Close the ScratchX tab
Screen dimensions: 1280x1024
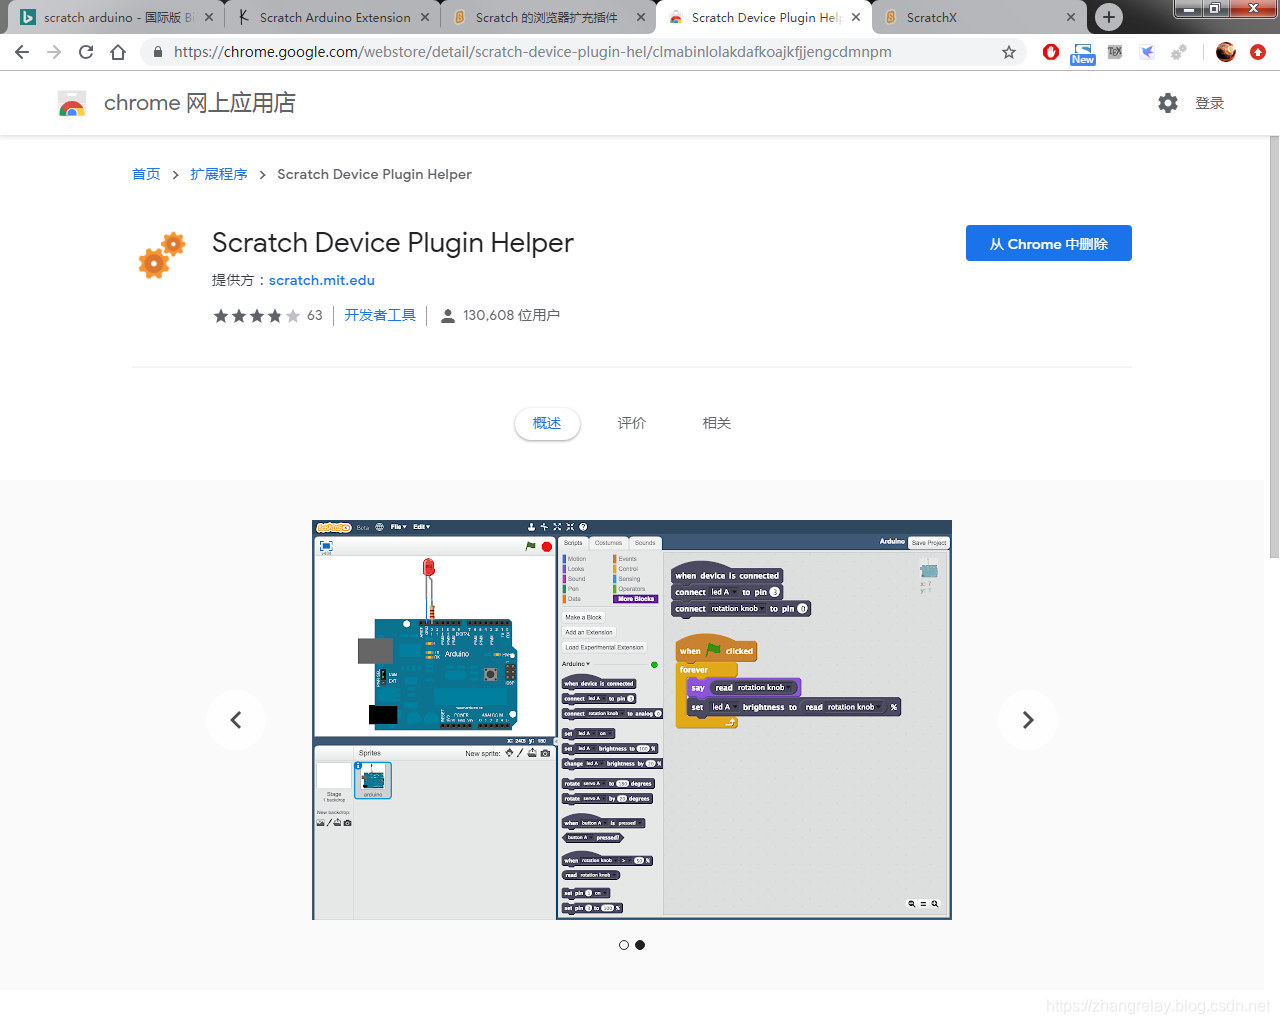pyautogui.click(x=1071, y=17)
